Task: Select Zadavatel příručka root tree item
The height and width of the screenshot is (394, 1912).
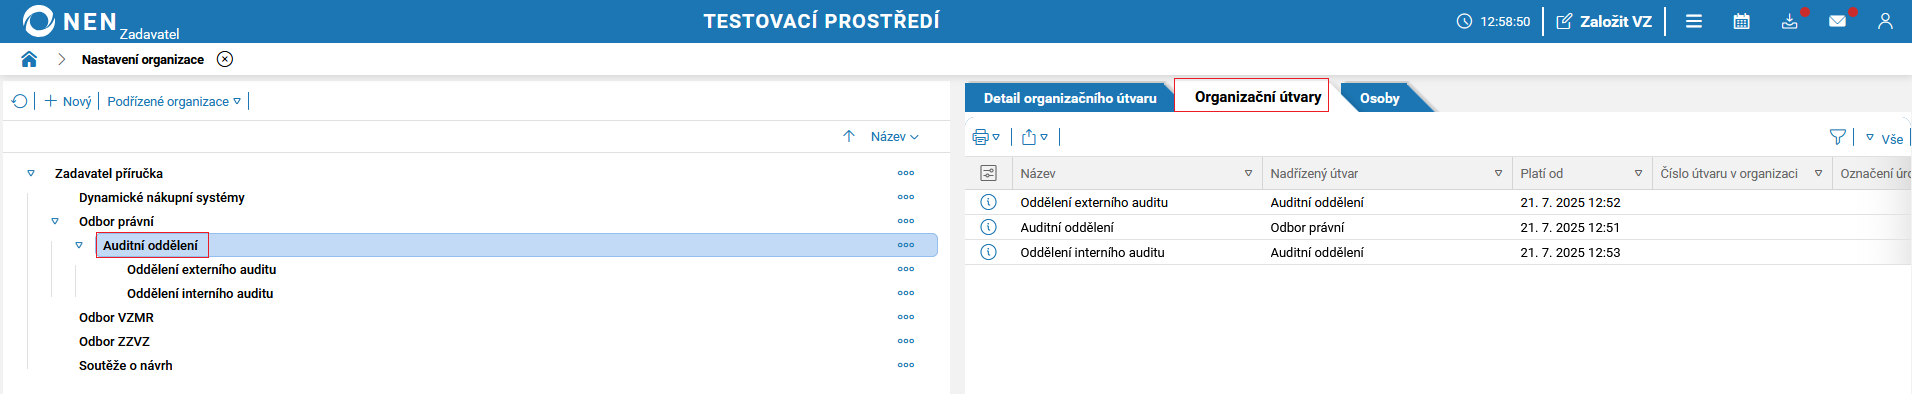Action: click(109, 173)
